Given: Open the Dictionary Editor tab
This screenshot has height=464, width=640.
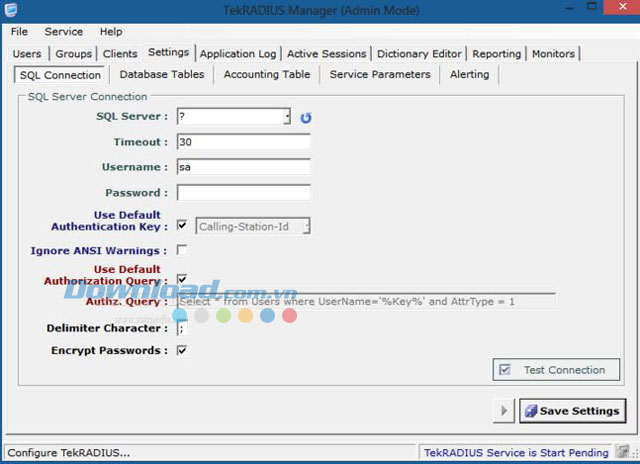Looking at the screenshot, I should click(419, 53).
